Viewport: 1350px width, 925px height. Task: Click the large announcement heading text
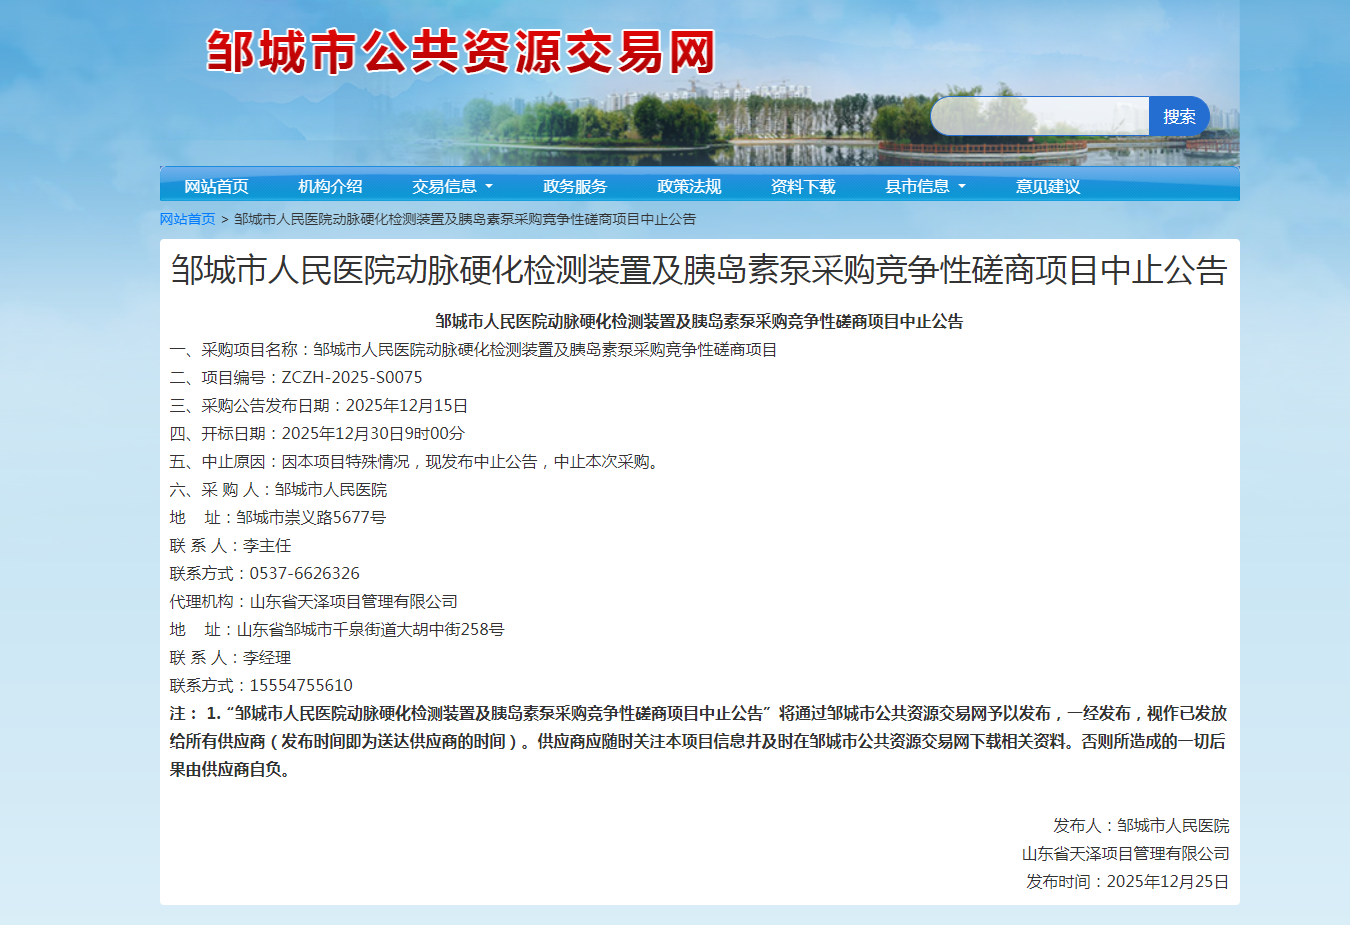(x=699, y=270)
